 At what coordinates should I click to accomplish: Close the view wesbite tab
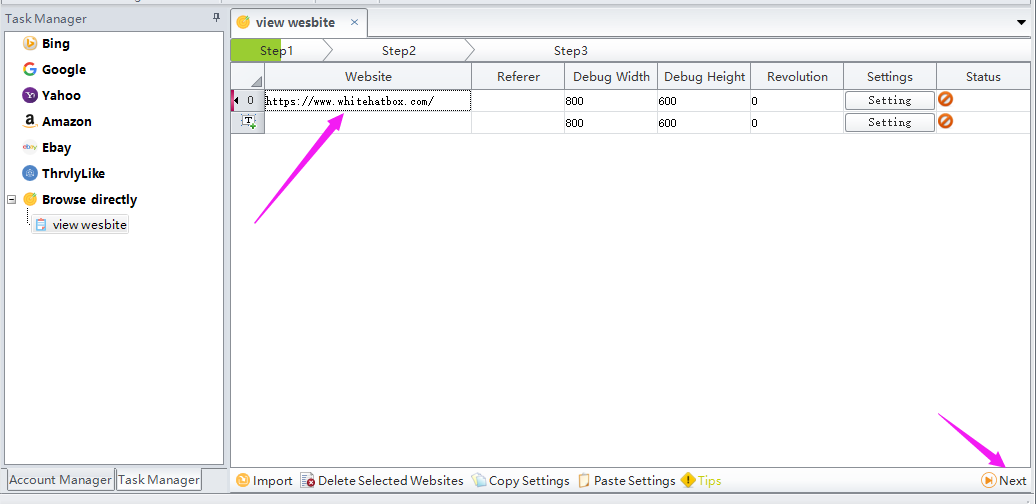354,22
